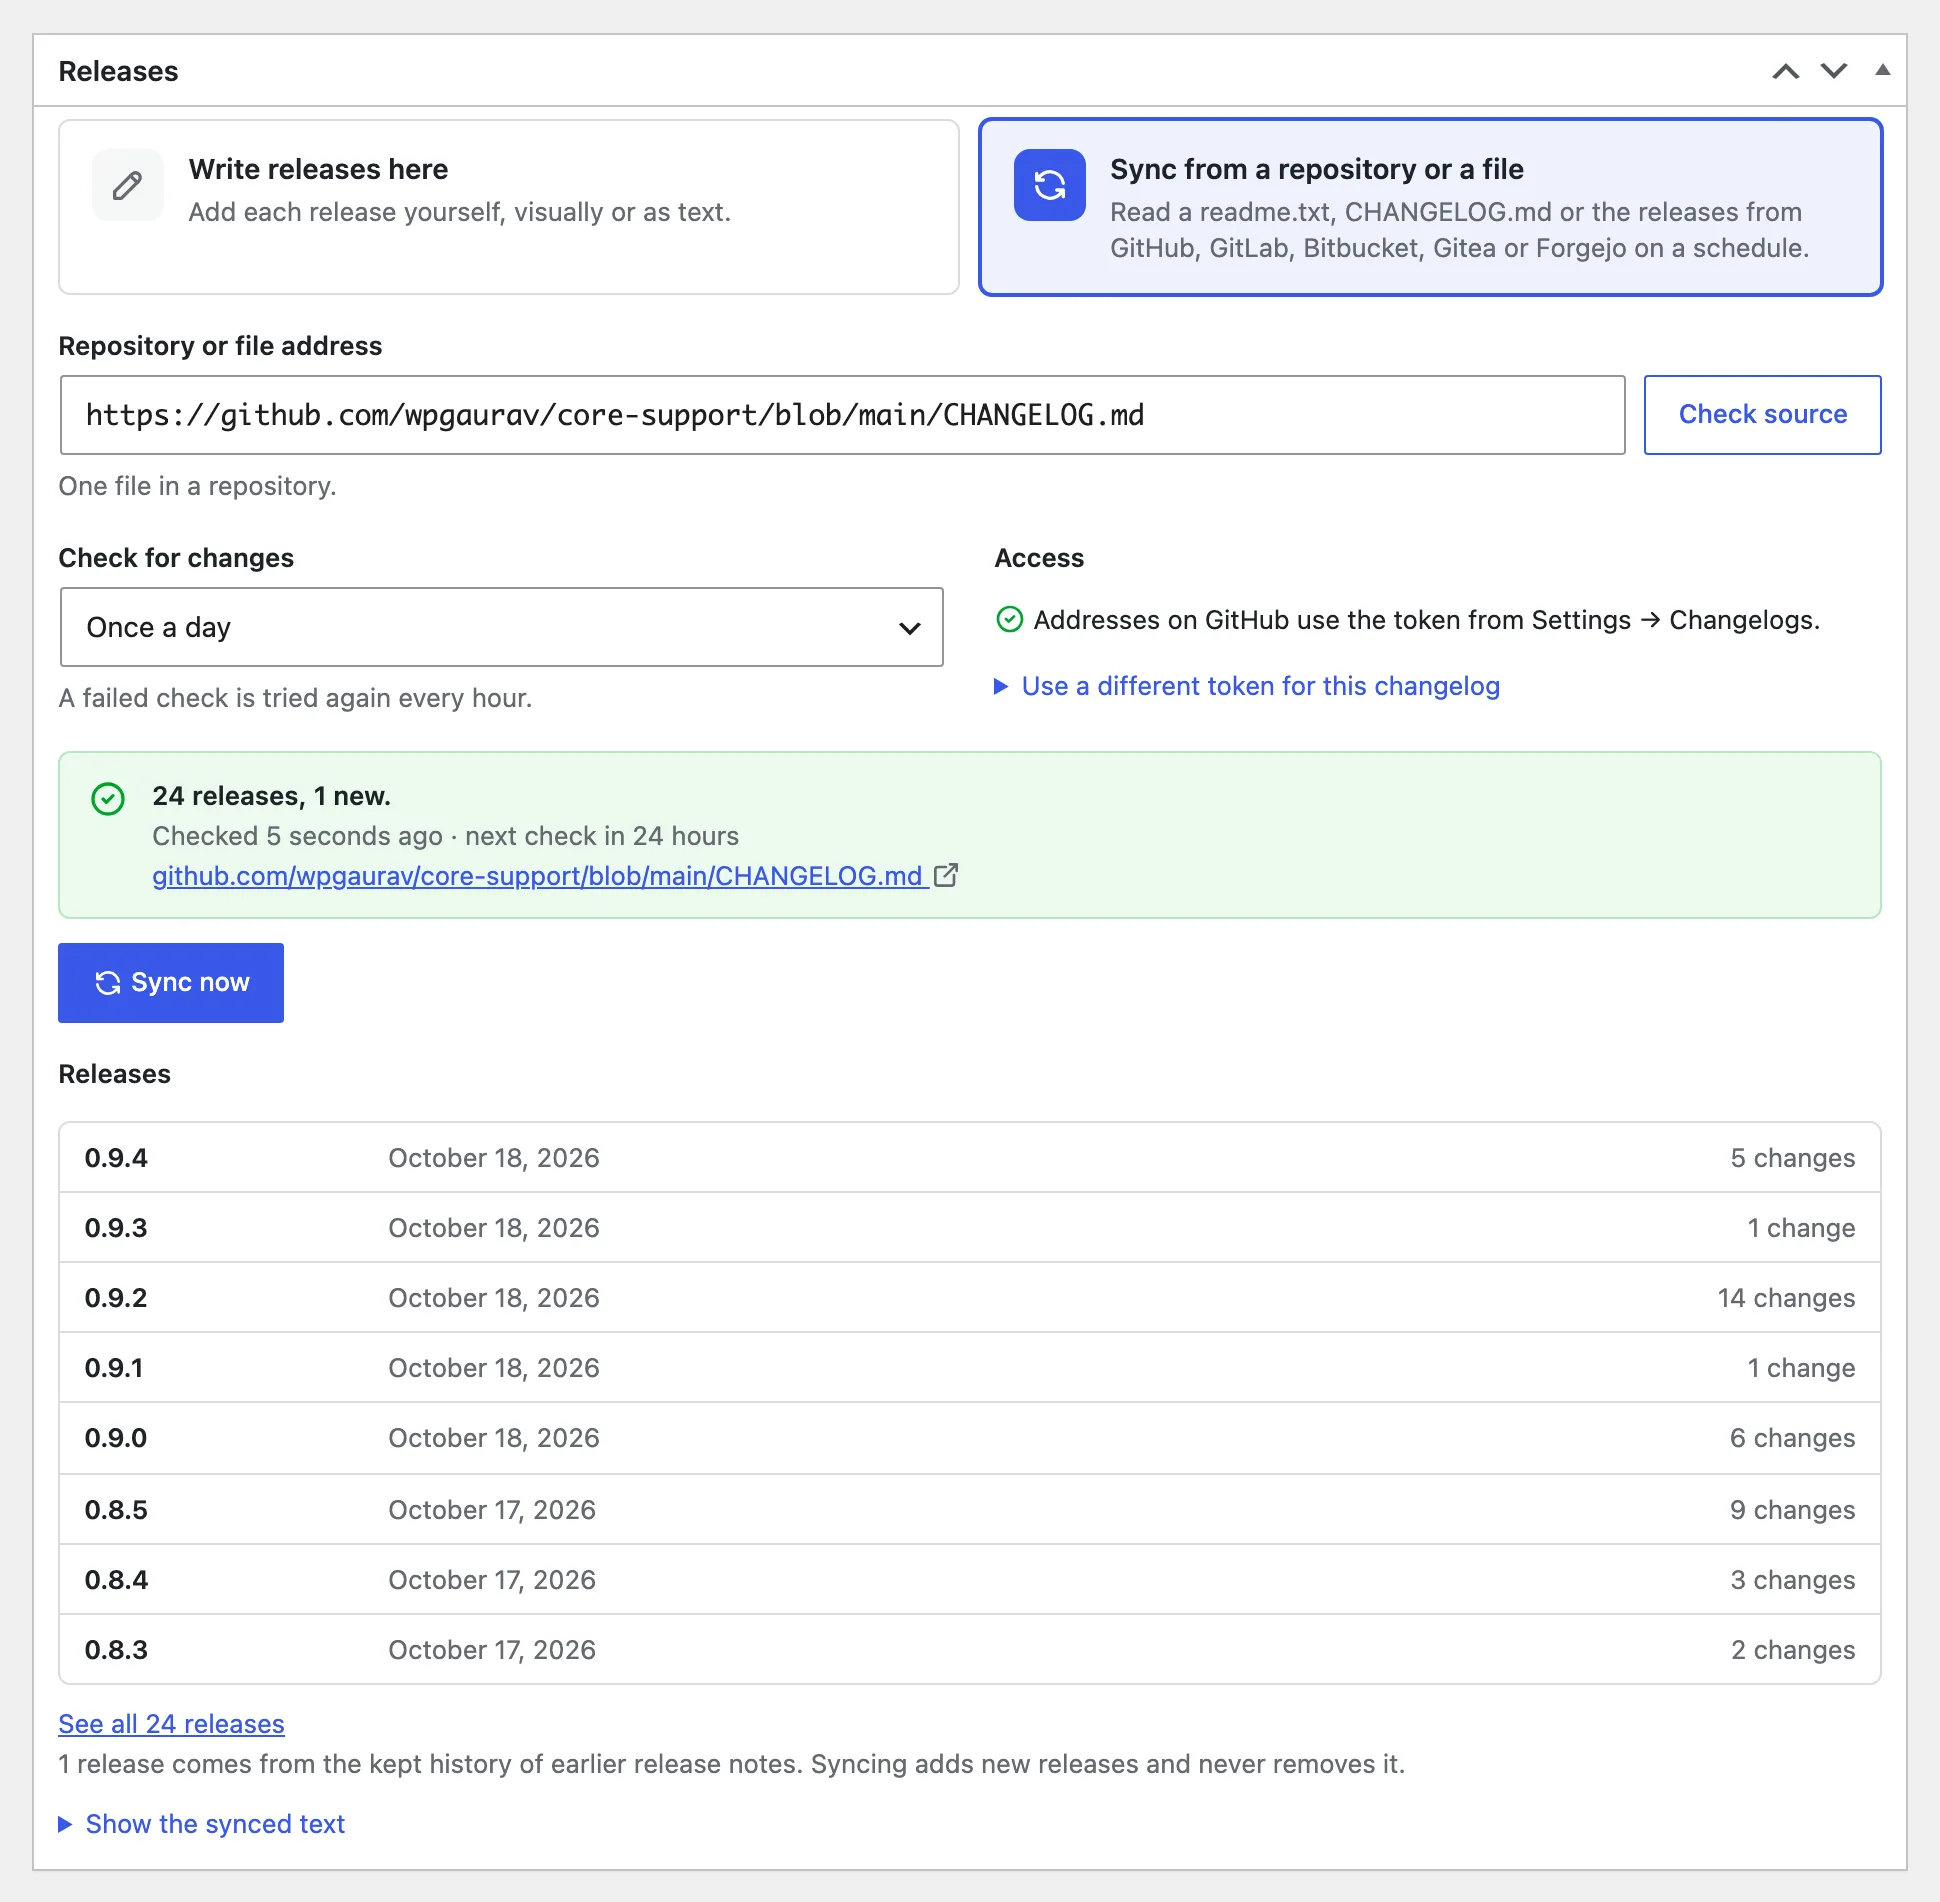Viewport: 1940px width, 1902px height.
Task: Click the Check source button
Action: [x=1762, y=415]
